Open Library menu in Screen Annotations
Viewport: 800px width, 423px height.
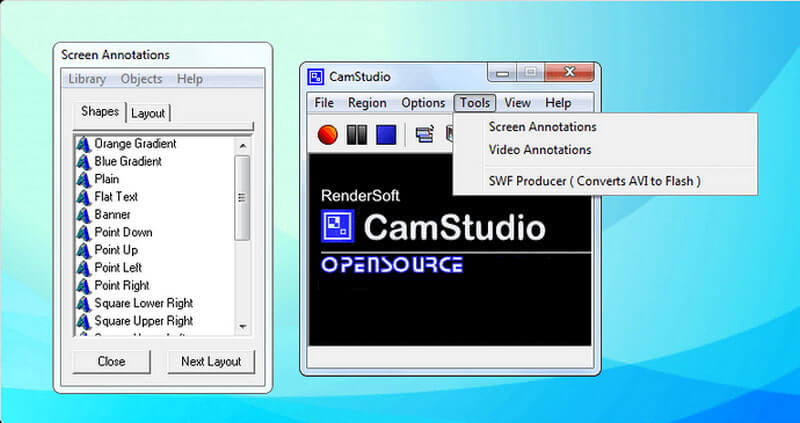click(x=87, y=79)
